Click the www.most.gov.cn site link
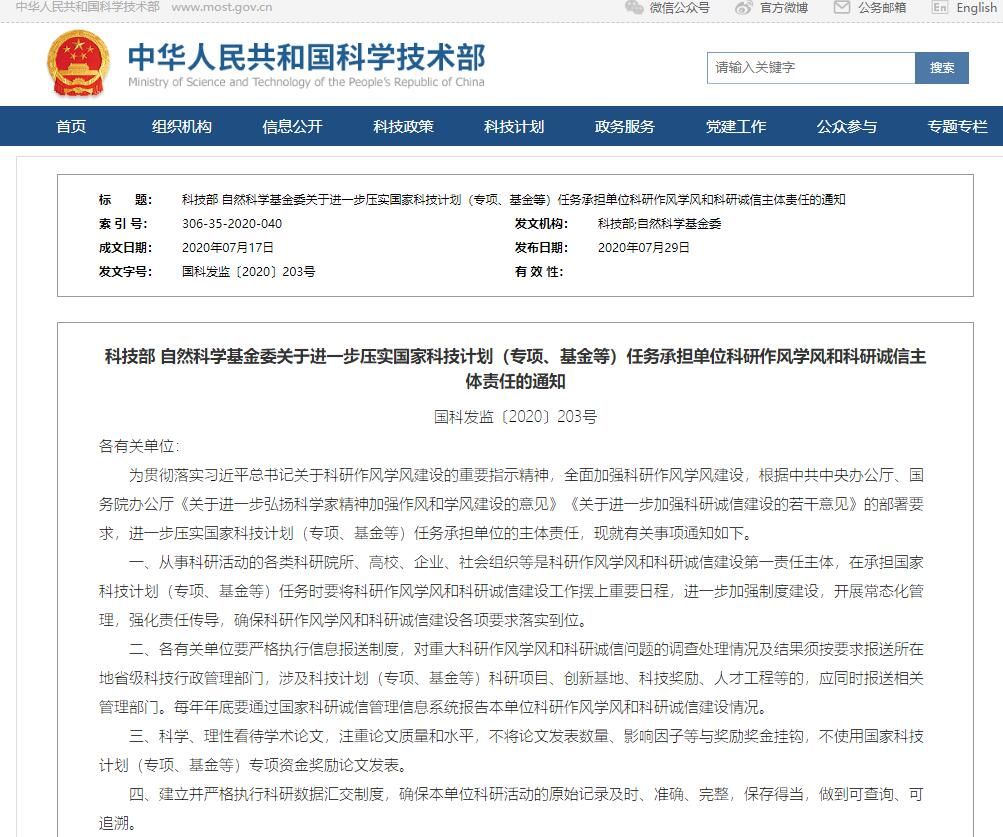Image resolution: width=1003 pixels, height=837 pixels. [221, 8]
